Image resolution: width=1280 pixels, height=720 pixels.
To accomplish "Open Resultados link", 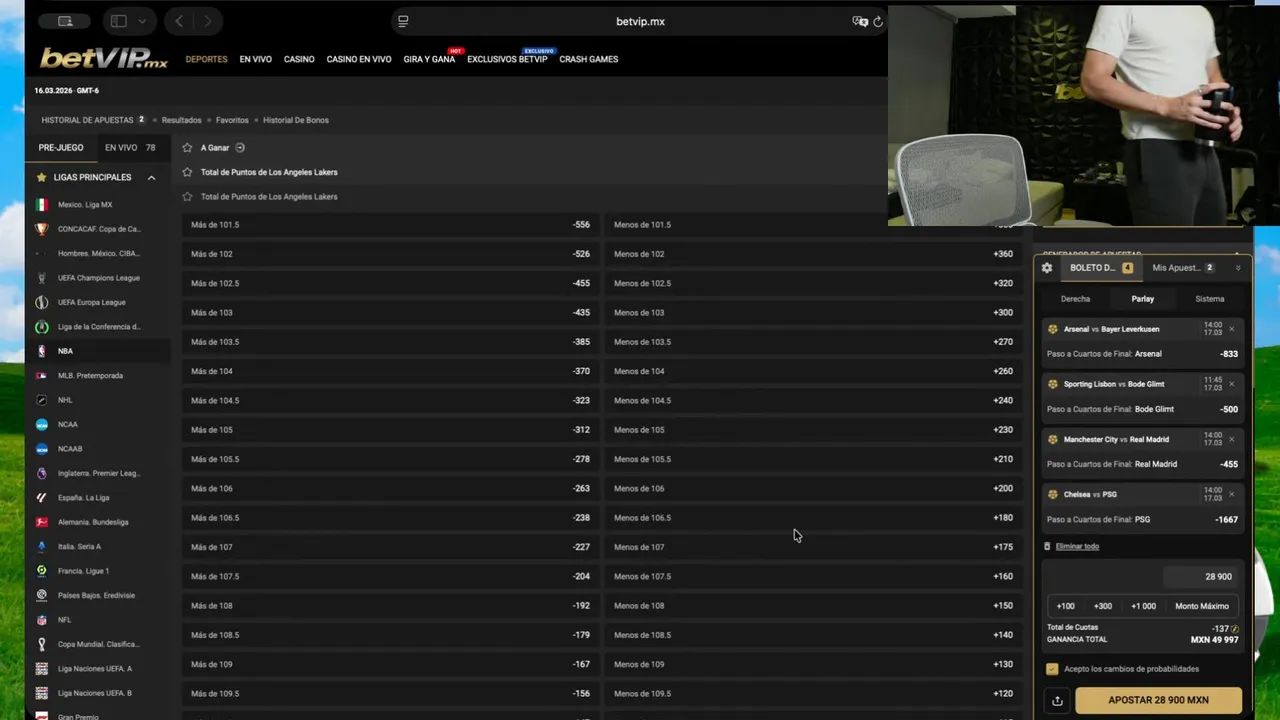I will tap(181, 120).
